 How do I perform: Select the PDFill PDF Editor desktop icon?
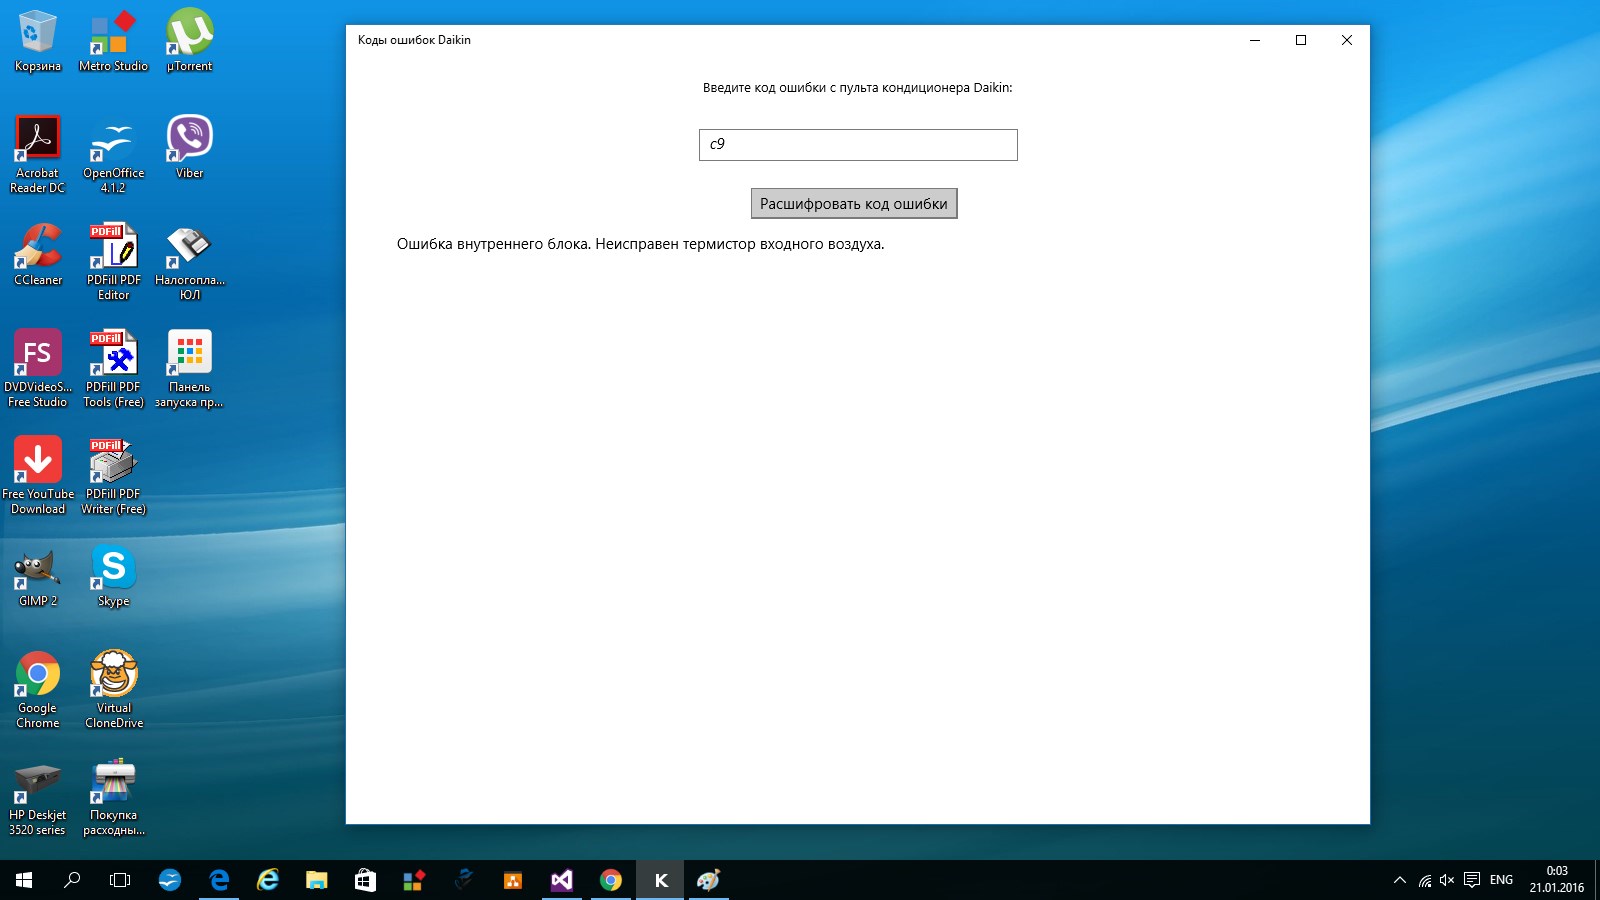[x=113, y=261]
